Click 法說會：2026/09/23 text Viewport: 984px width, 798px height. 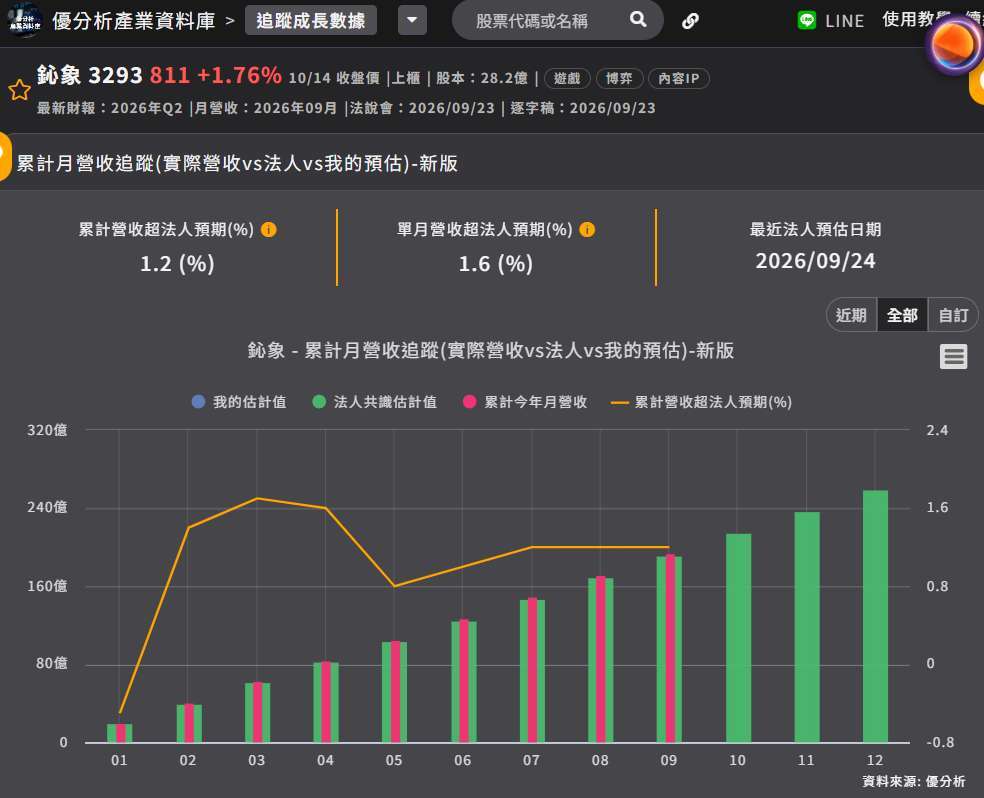[x=422, y=108]
